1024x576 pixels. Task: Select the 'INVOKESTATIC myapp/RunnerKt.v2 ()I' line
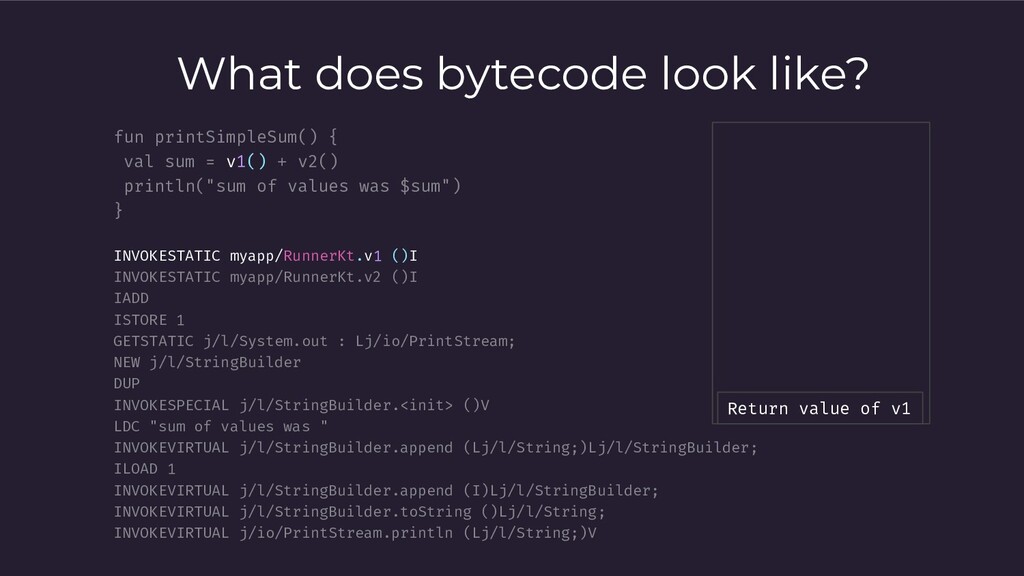265,277
